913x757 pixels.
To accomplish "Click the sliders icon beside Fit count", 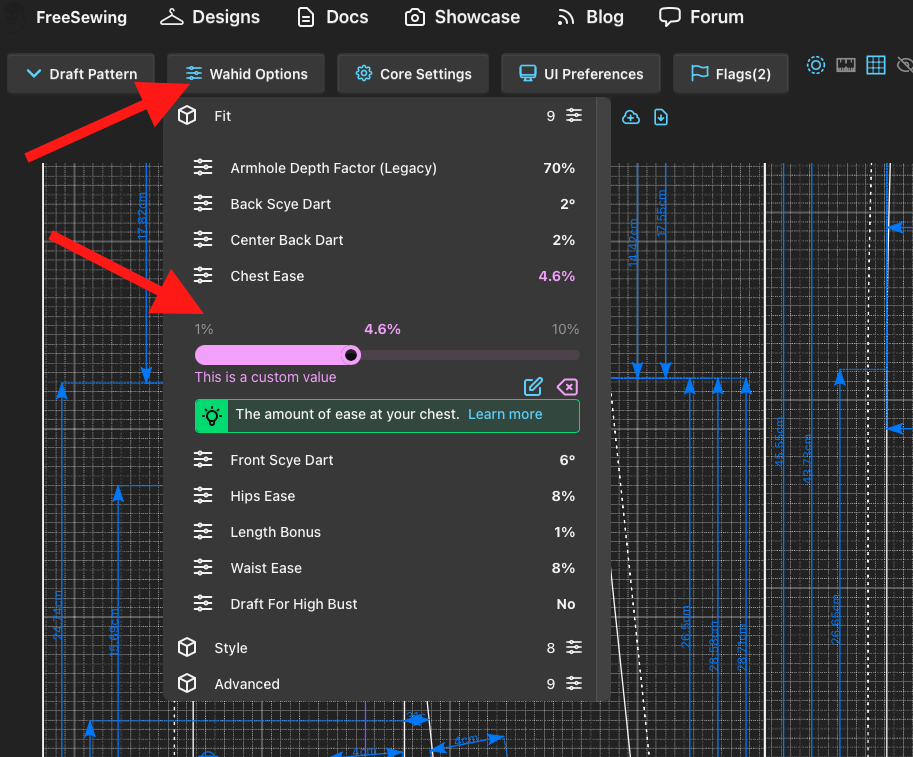I will (x=574, y=115).
